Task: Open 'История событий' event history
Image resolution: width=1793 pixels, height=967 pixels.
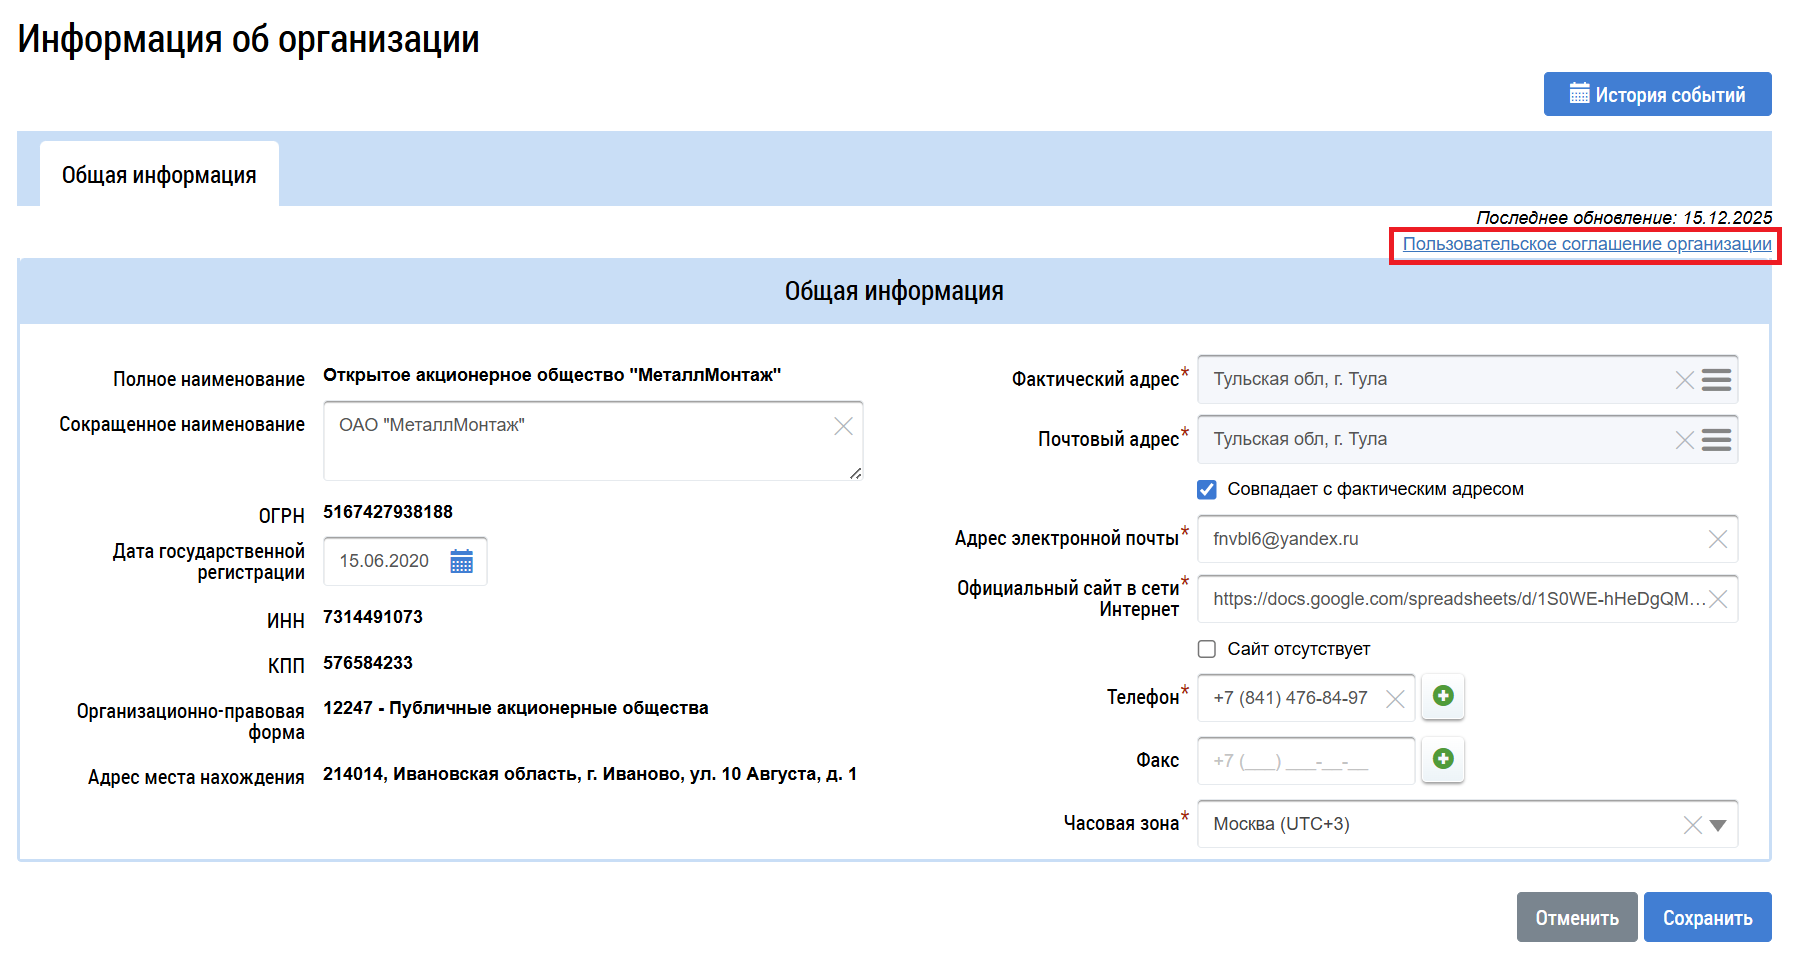Action: [1657, 94]
